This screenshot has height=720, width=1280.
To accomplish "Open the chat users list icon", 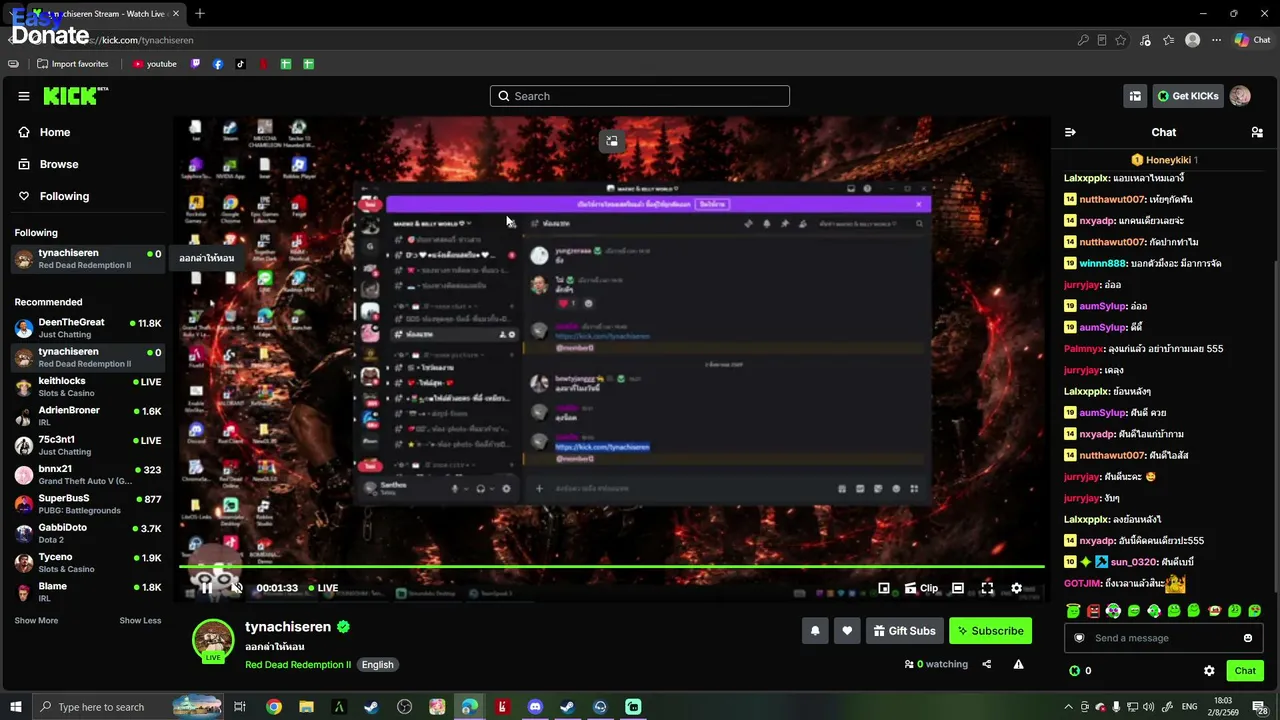I will click(1257, 132).
